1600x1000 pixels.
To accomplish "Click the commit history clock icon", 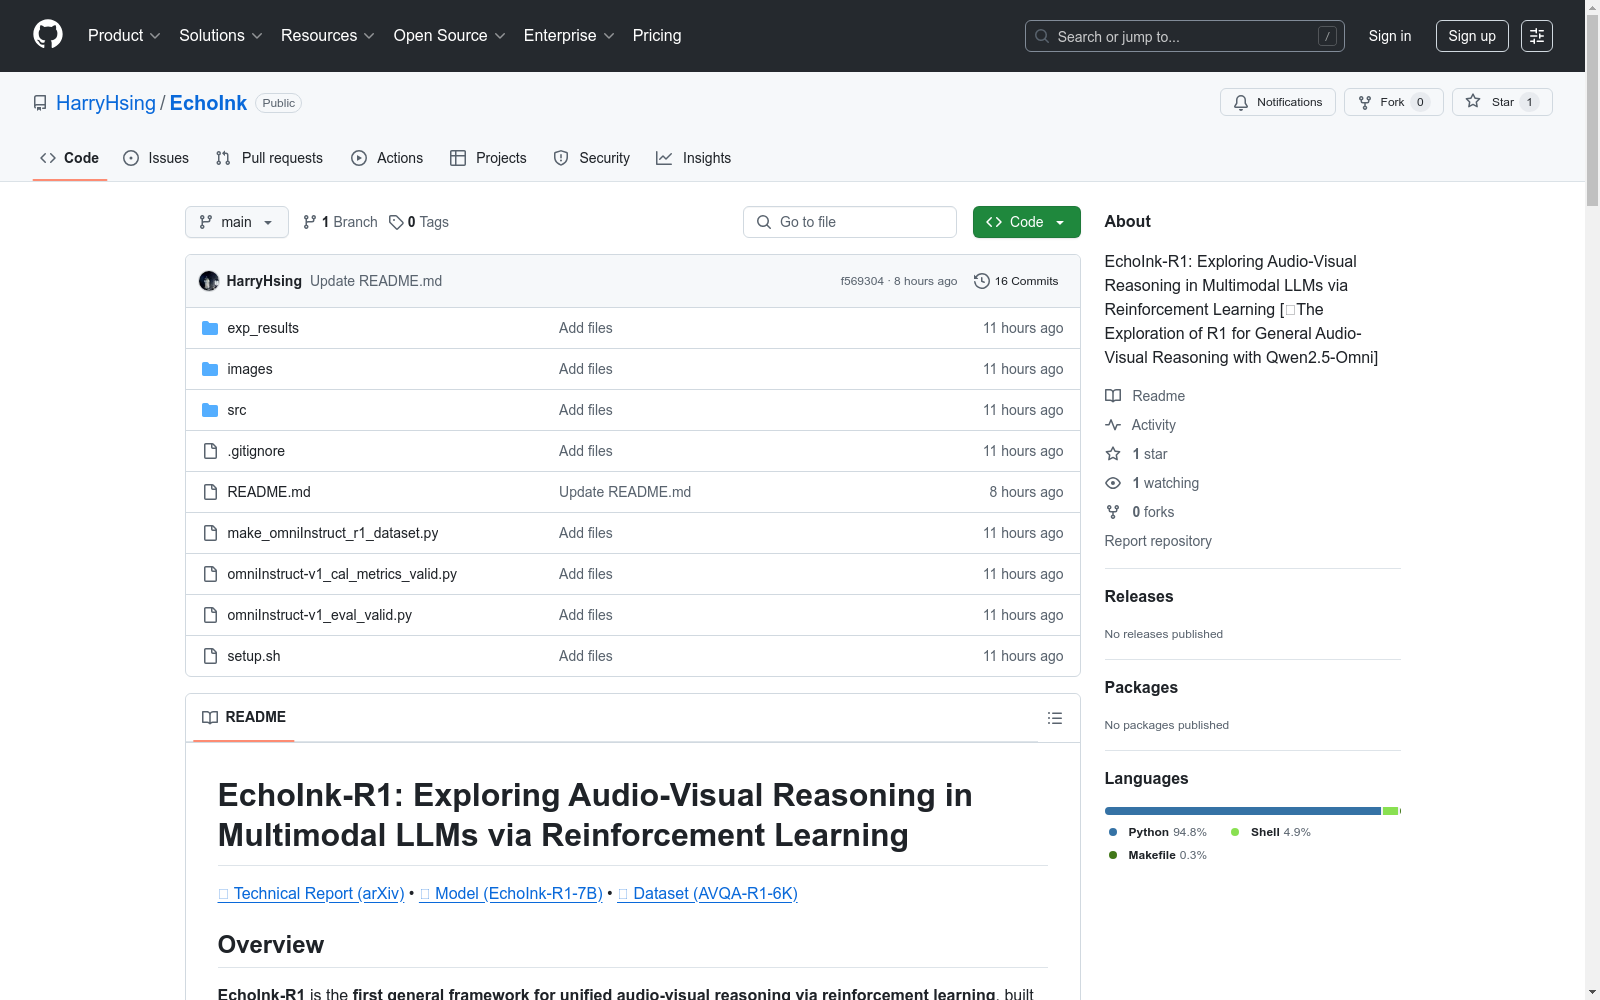I will click(x=982, y=281).
